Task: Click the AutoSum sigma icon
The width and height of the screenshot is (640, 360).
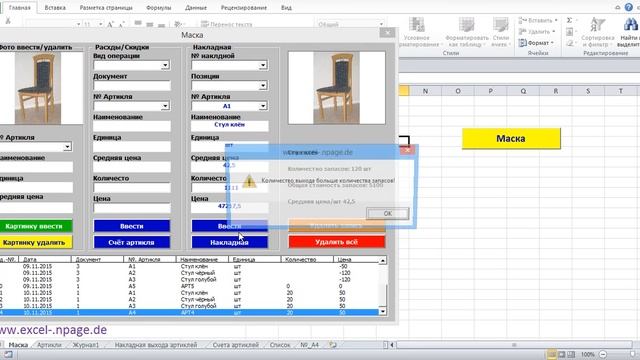Action: point(569,20)
